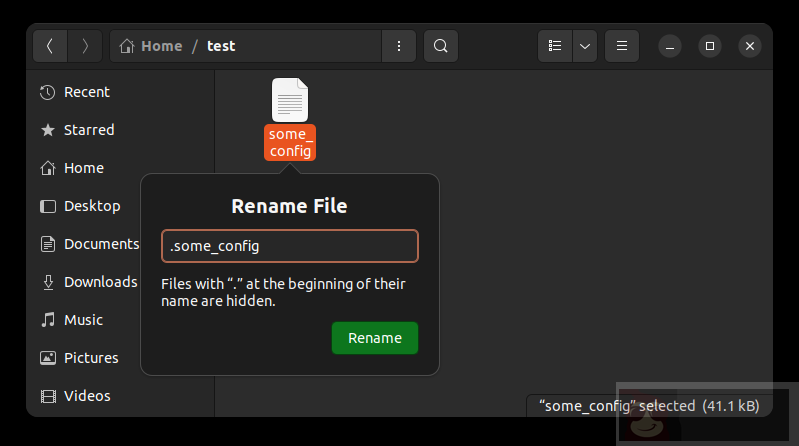Open the hamburger main menu
Image resolution: width=799 pixels, height=446 pixels.
(x=622, y=46)
